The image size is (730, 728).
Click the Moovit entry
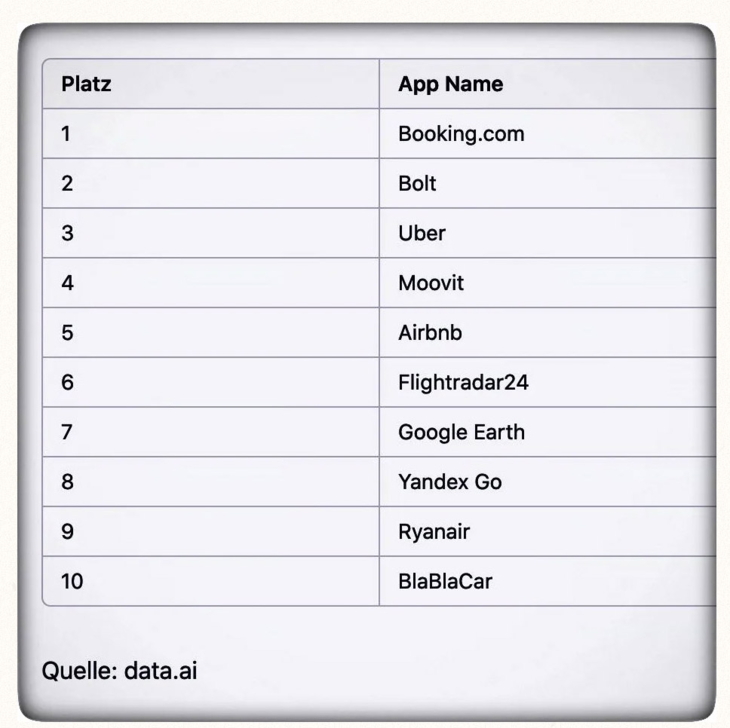[431, 283]
